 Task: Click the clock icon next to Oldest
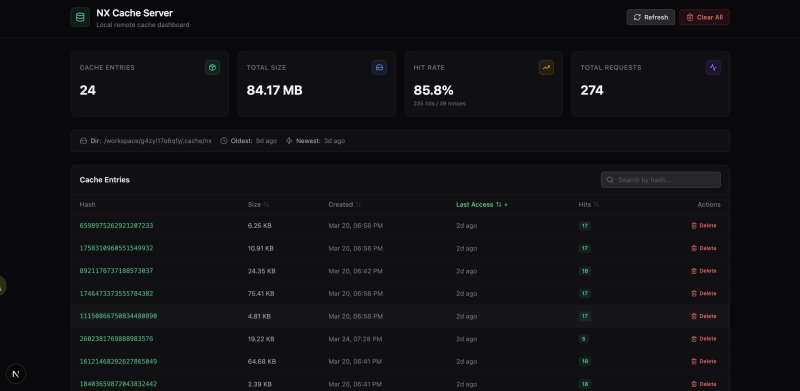[223, 140]
